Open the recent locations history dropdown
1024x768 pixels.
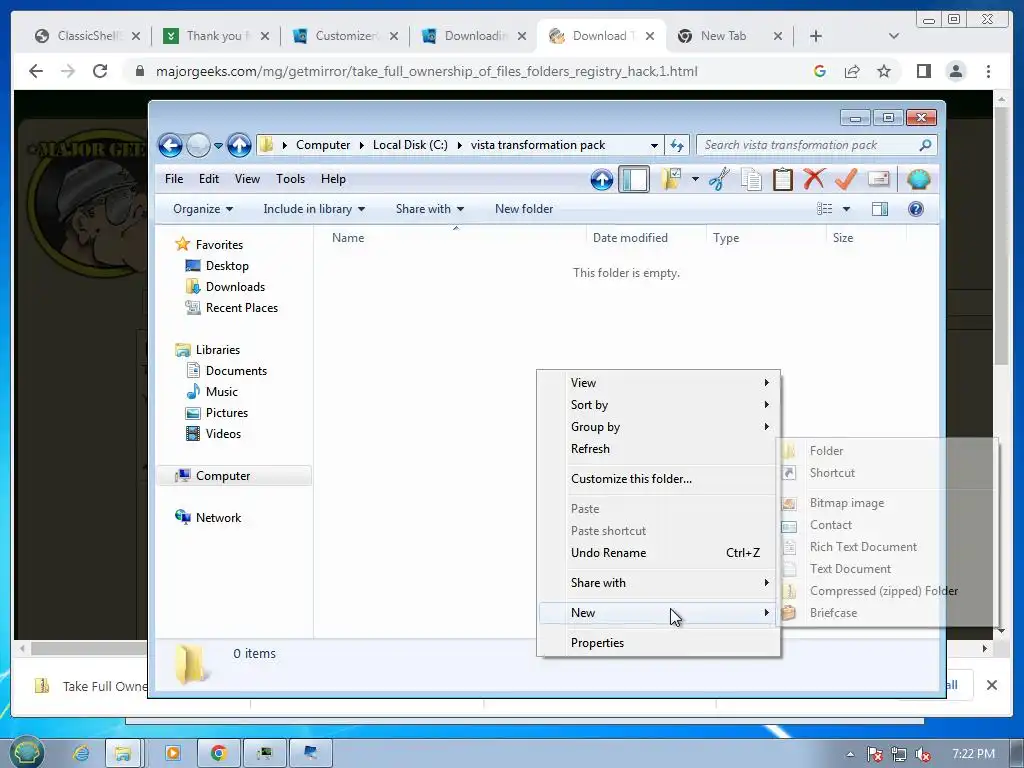218,145
